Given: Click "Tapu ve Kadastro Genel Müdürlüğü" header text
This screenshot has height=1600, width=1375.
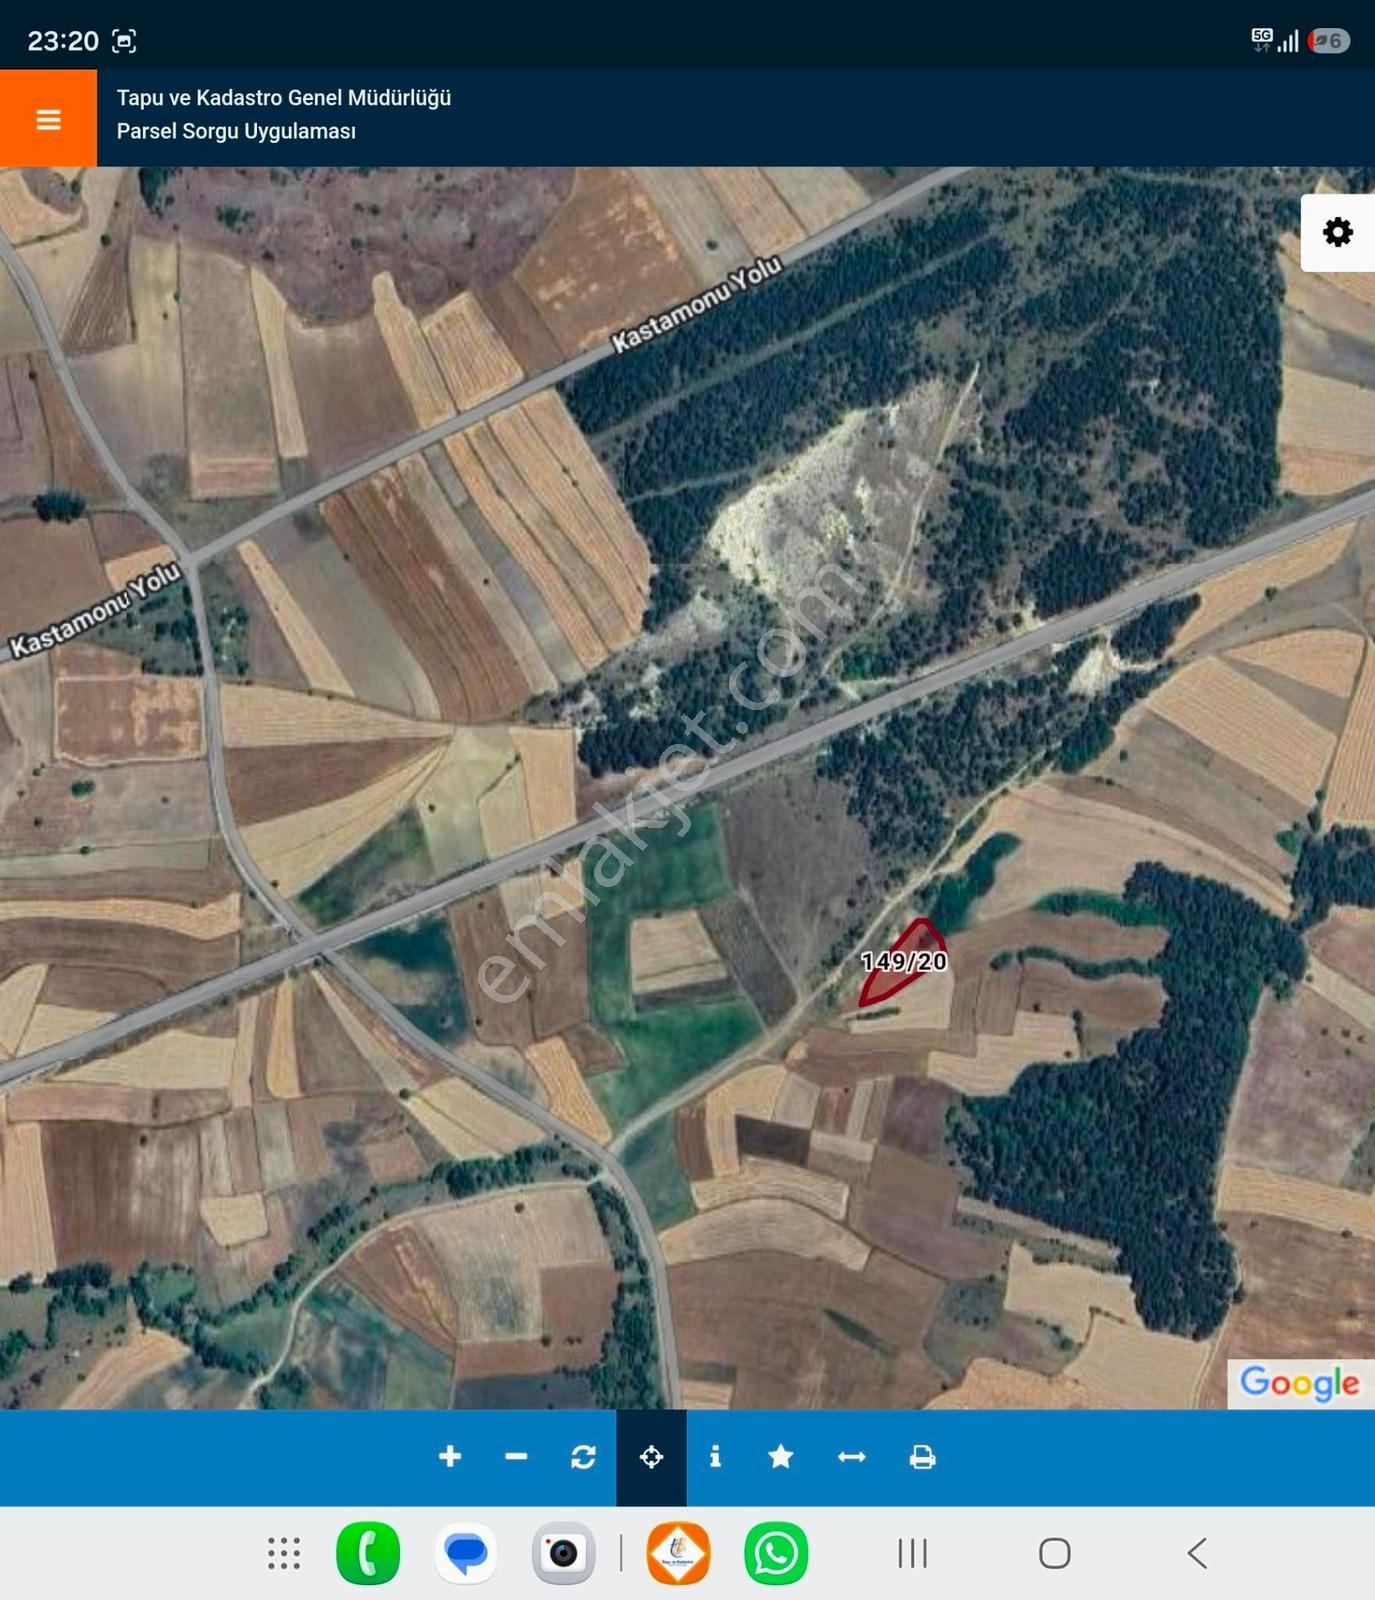Looking at the screenshot, I should [284, 98].
